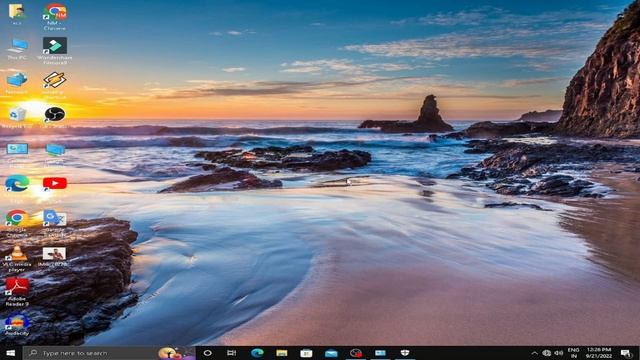Click the ENG IN language indicator
The width and height of the screenshot is (640, 360).
point(573,353)
